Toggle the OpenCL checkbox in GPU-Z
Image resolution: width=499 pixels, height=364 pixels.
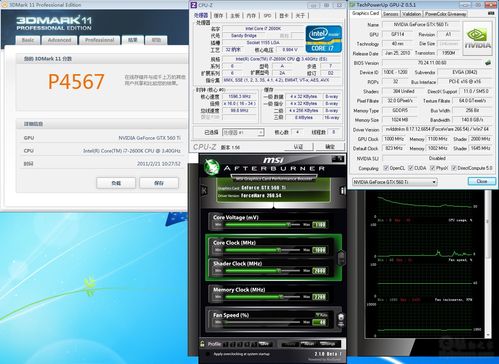click(x=386, y=168)
